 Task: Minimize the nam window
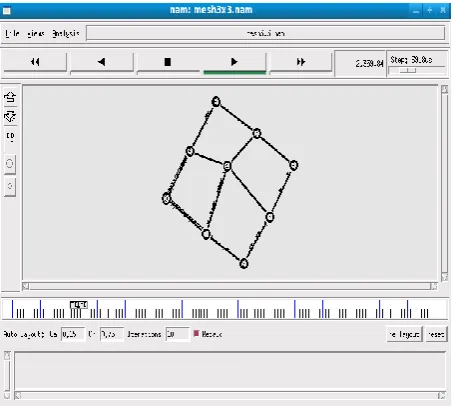coord(416,10)
